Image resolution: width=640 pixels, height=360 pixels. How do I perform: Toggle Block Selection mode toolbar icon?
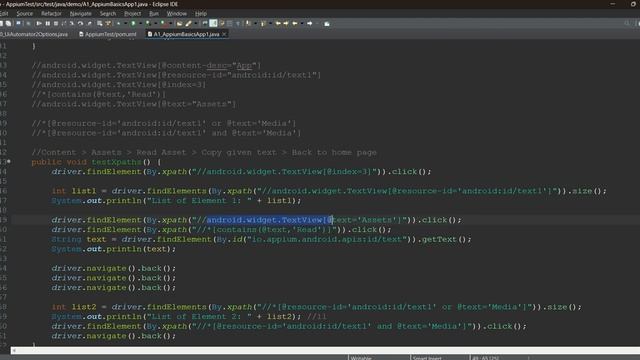229,23
